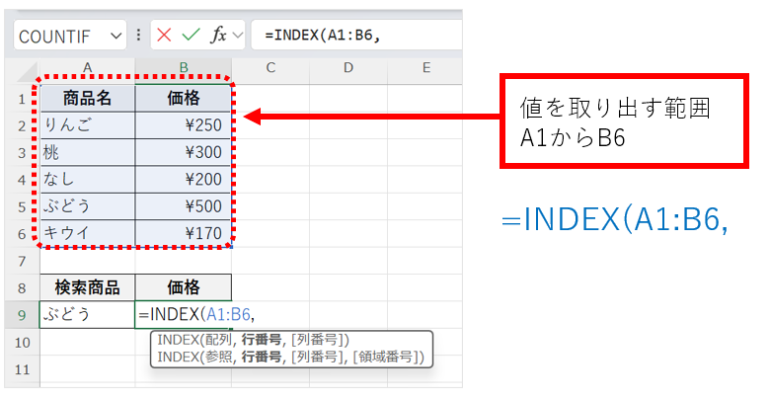
Task: Click empty cell C1
Action: pyautogui.click(x=271, y=99)
